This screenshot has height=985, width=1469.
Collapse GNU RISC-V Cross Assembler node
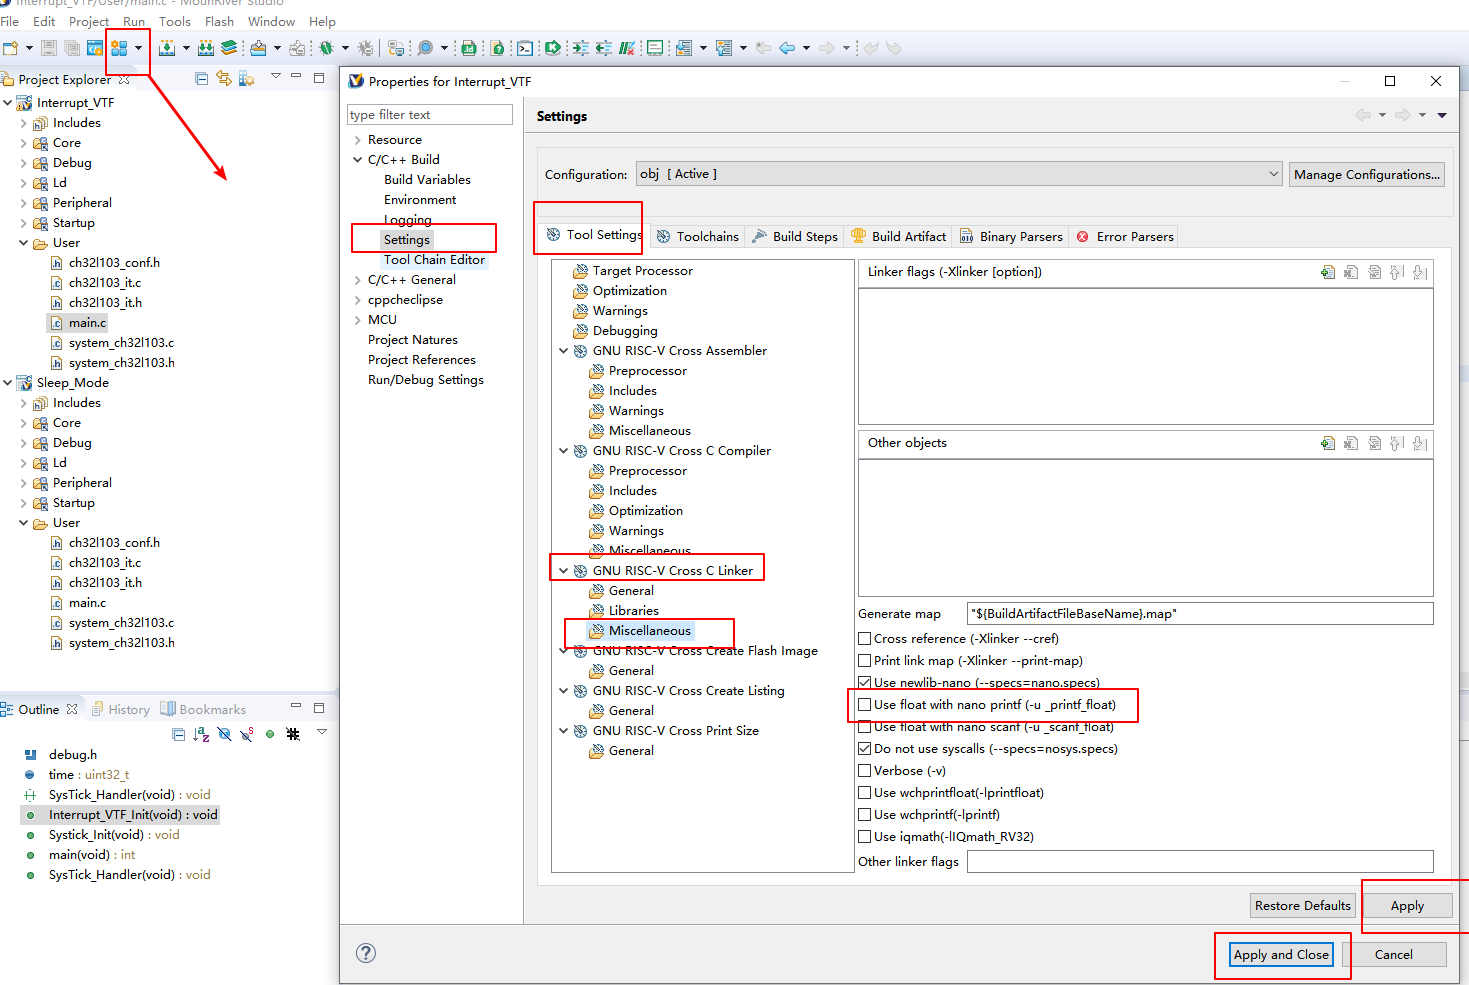563,351
